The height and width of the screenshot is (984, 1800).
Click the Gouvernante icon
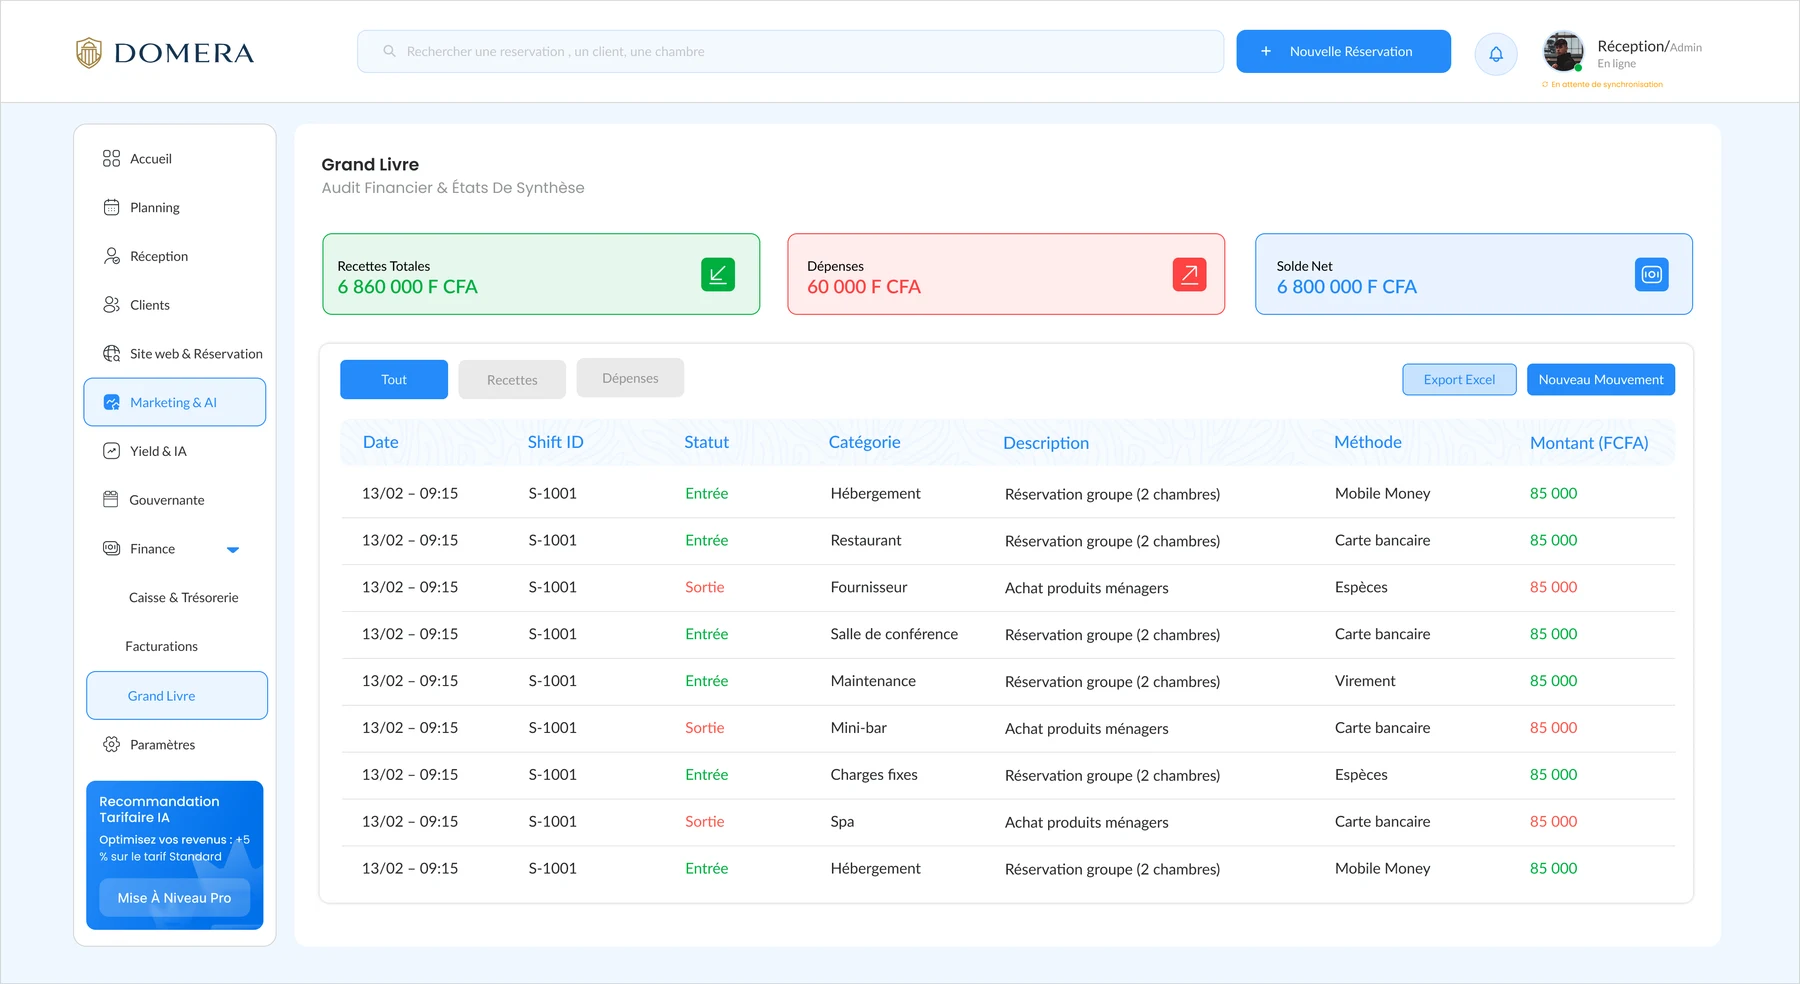[x=111, y=499]
